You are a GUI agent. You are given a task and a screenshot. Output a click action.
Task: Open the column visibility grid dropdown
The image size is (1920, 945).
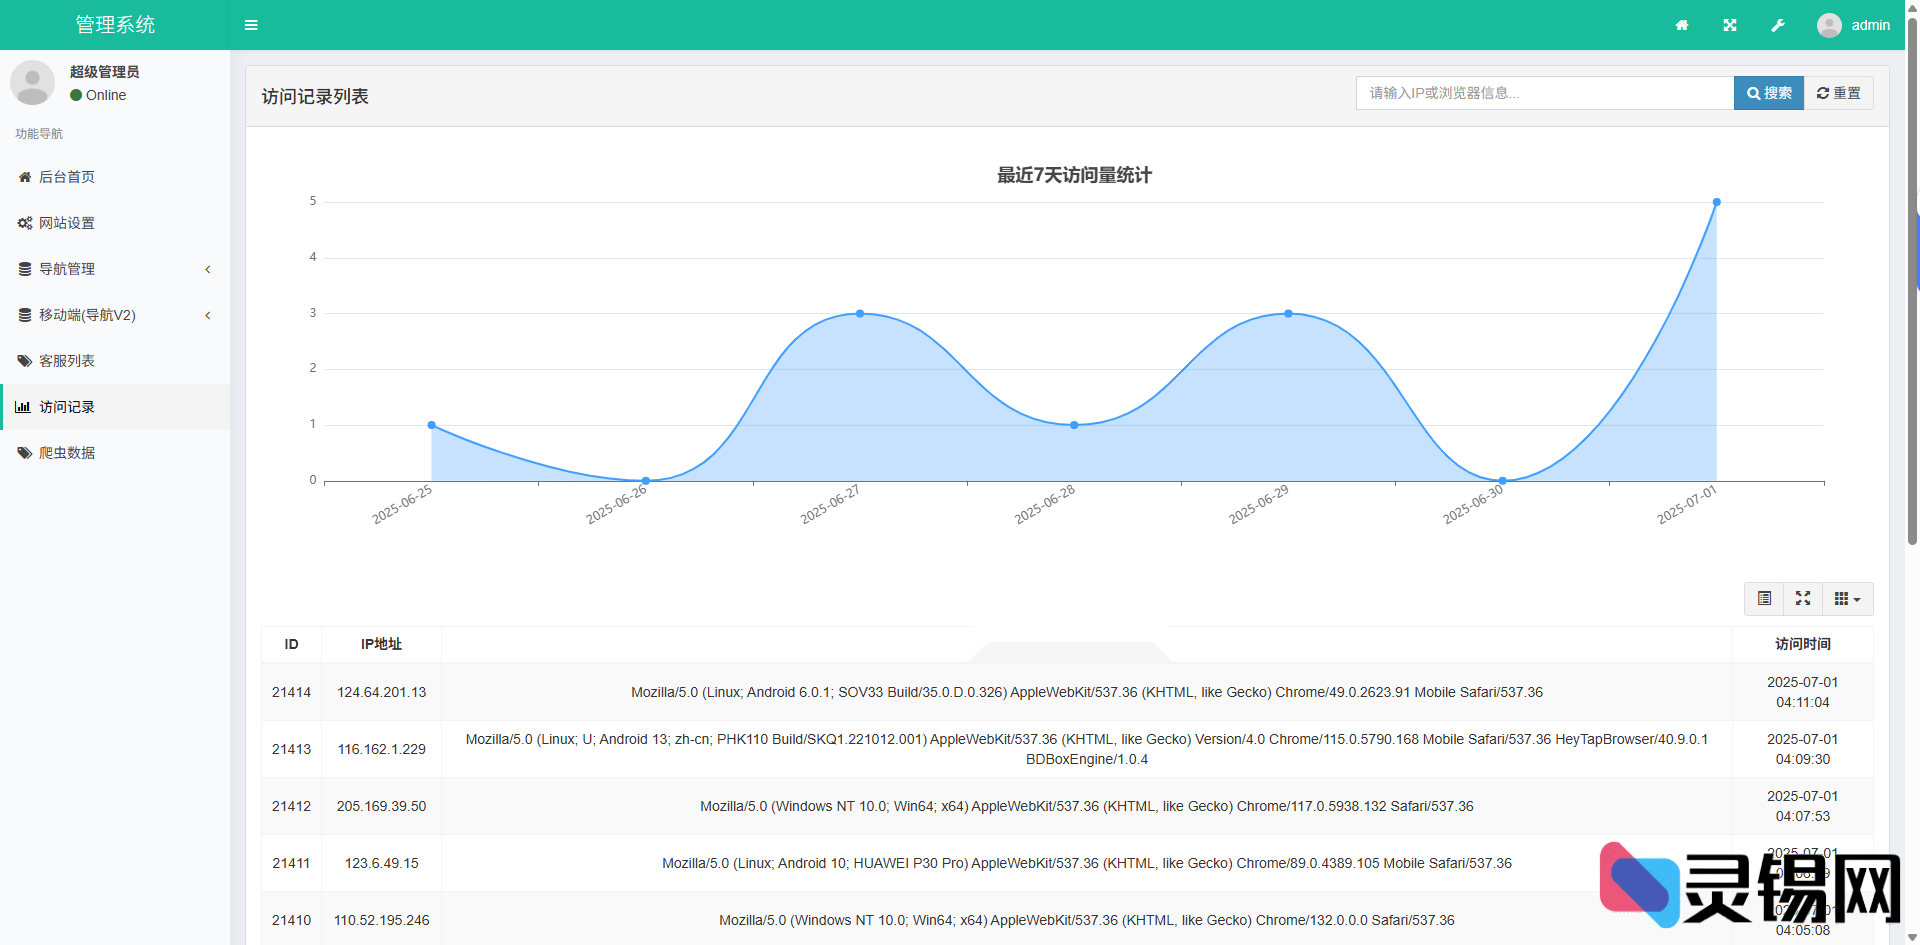(1848, 598)
